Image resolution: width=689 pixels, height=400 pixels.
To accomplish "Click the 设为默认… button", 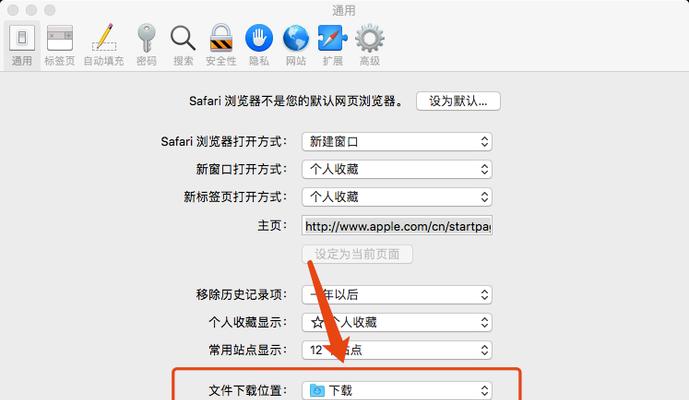I will click(x=458, y=101).
